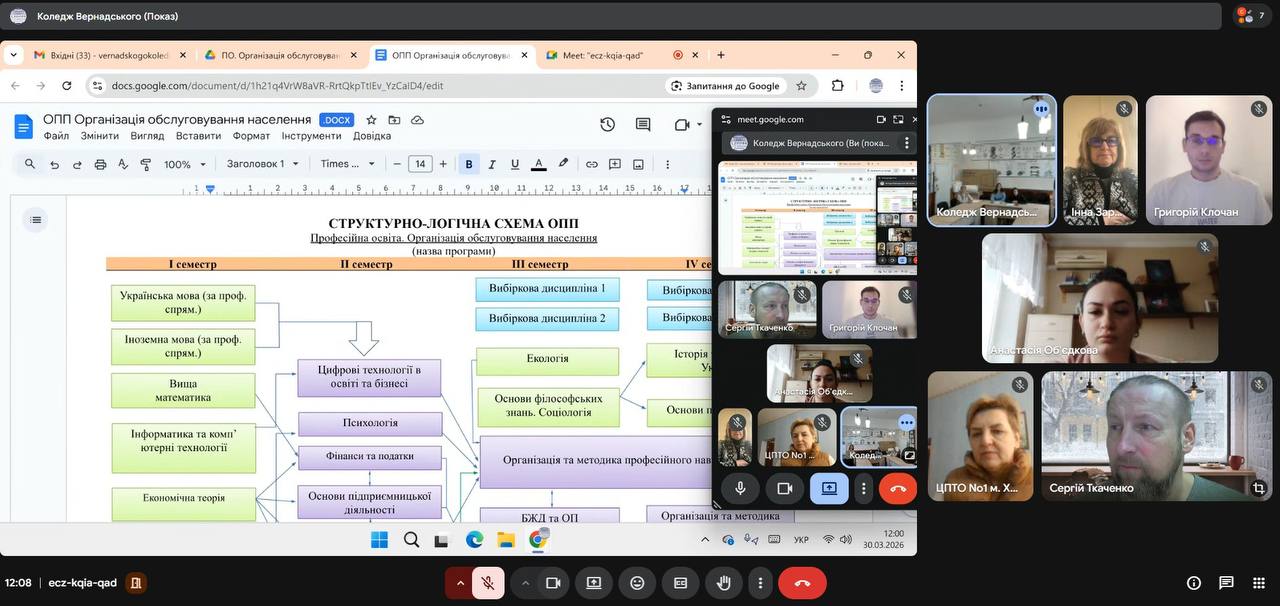Toggle the camera in bottom call bar
Viewport: 1280px width, 606px height.
[x=552, y=583]
